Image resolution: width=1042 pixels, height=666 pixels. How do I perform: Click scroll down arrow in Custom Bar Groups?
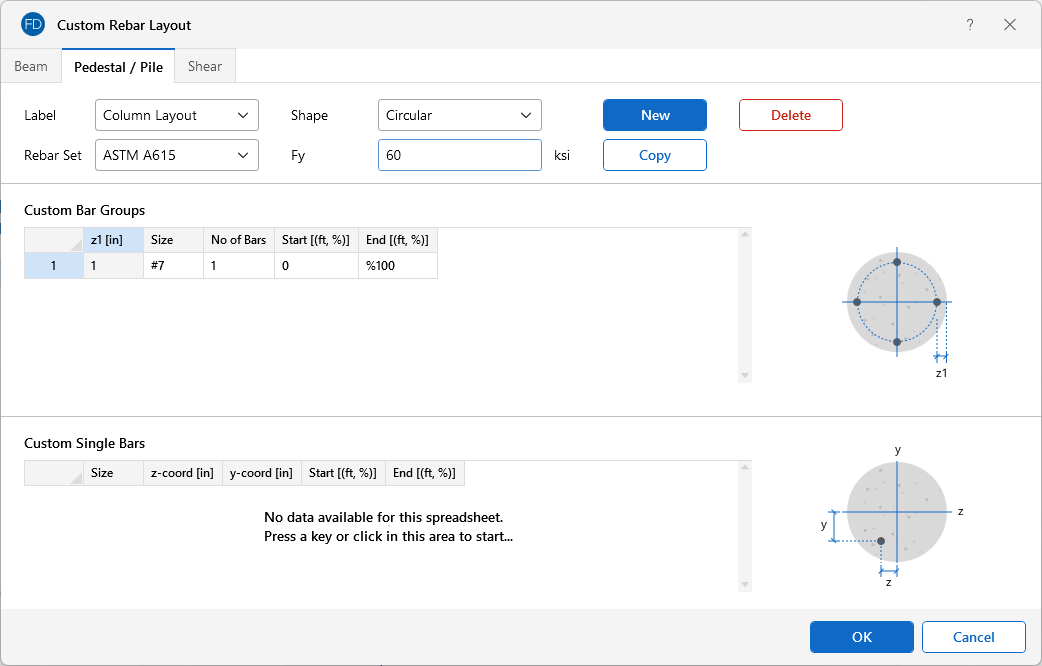[744, 375]
